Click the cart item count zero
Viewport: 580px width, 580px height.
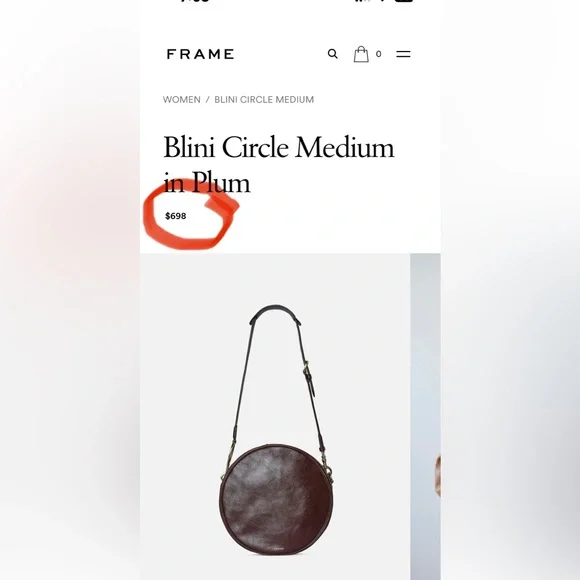(378, 54)
